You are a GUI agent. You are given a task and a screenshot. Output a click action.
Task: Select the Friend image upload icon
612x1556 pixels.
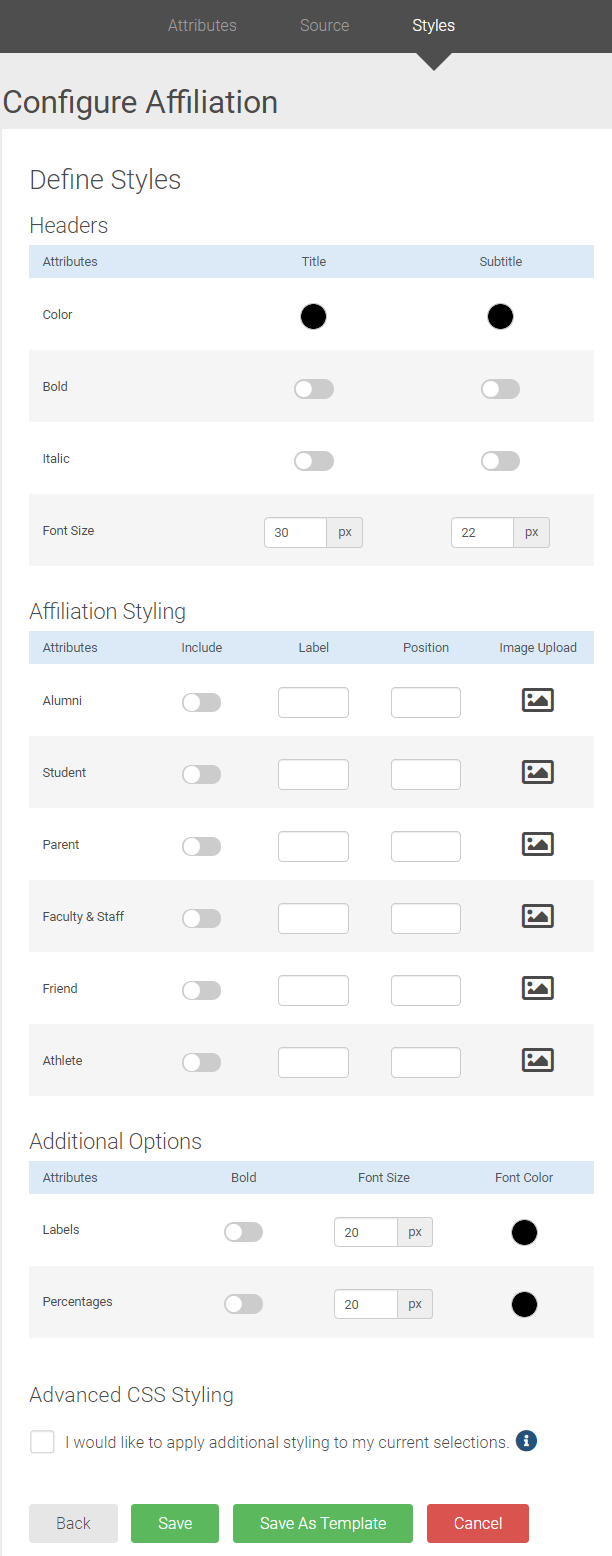(537, 988)
